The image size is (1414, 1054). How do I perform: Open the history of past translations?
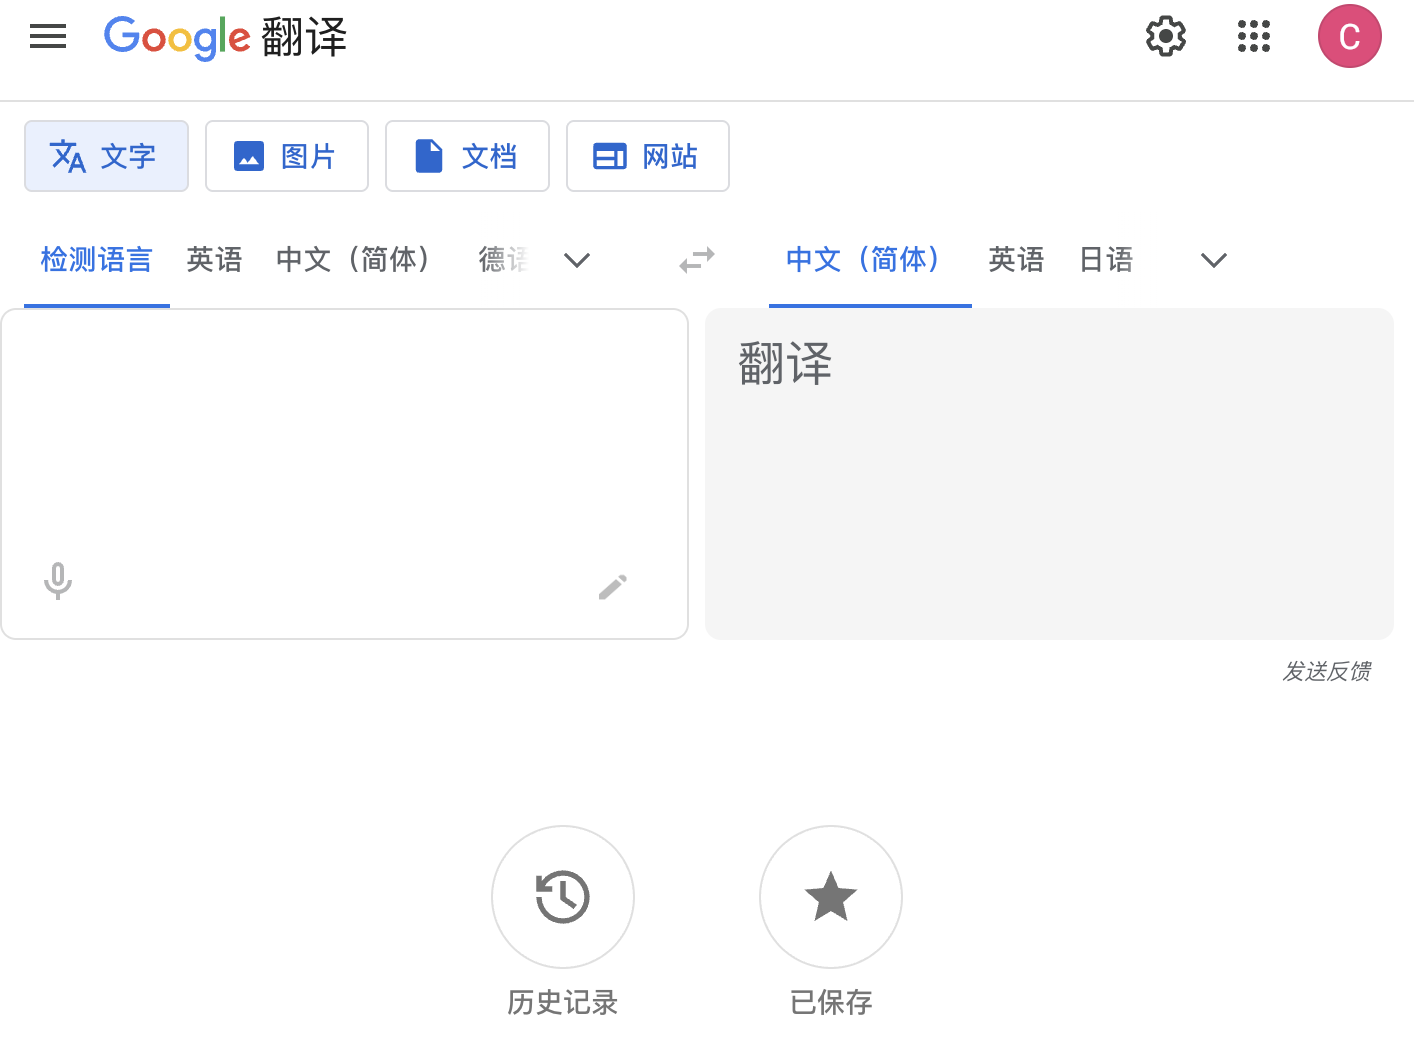coord(562,897)
